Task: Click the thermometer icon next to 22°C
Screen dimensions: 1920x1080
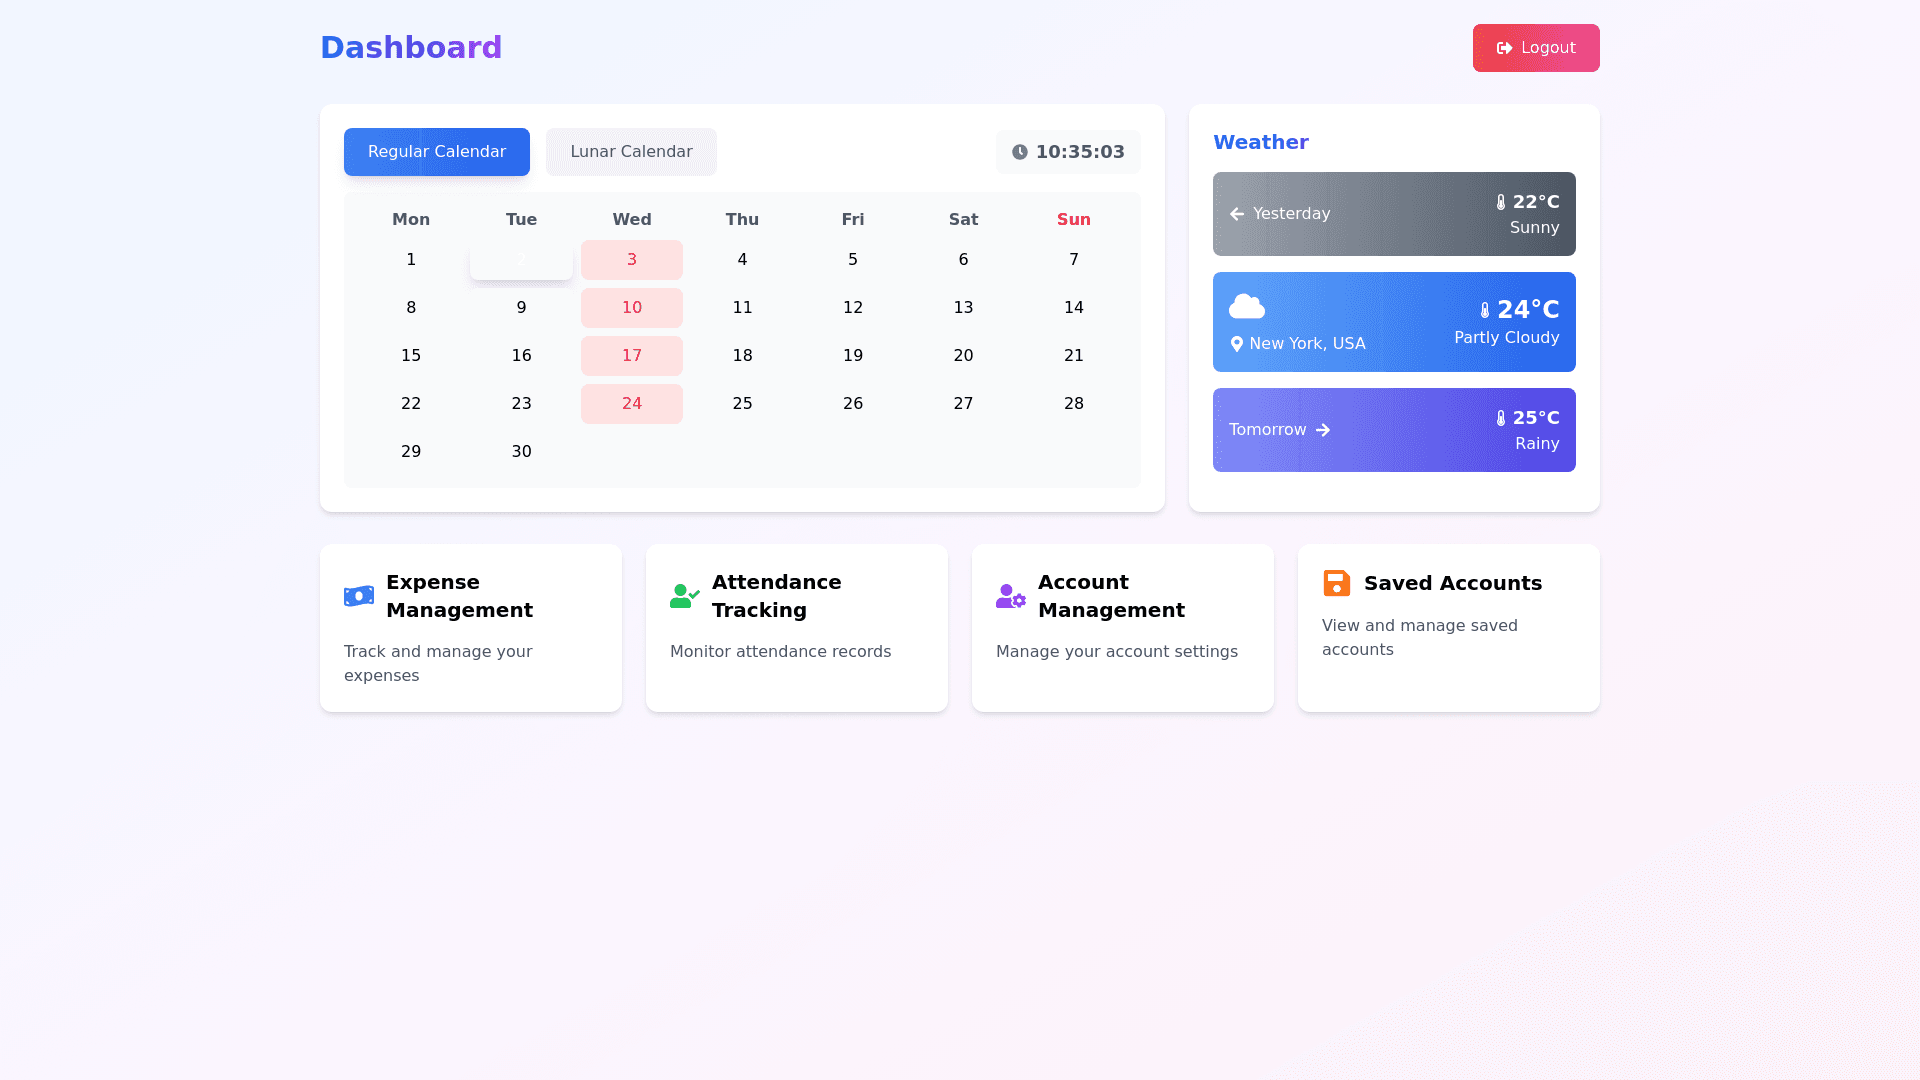Action: pos(1501,201)
